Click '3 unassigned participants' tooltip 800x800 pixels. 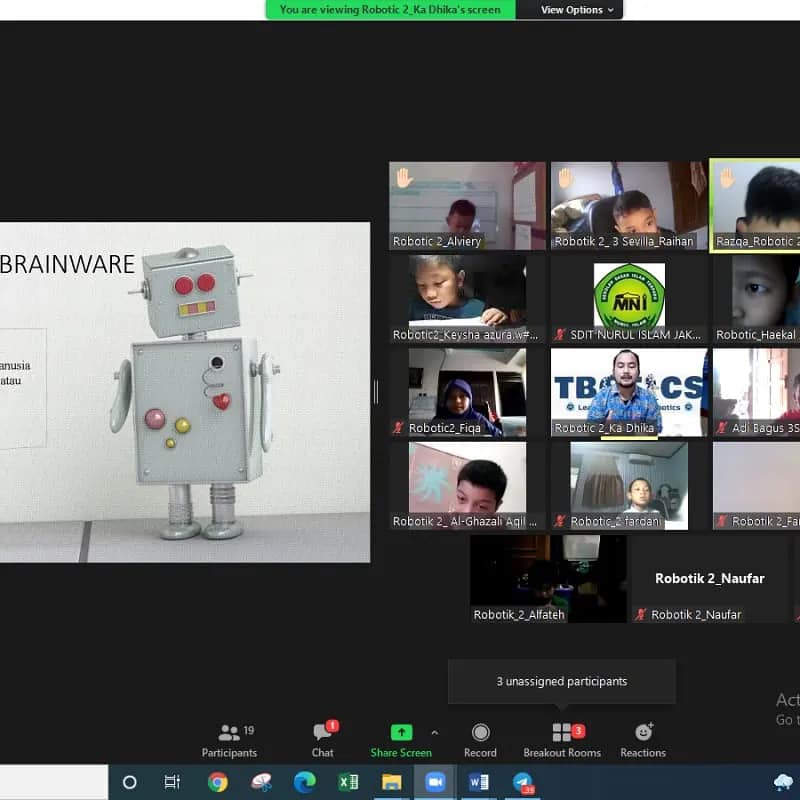point(562,681)
